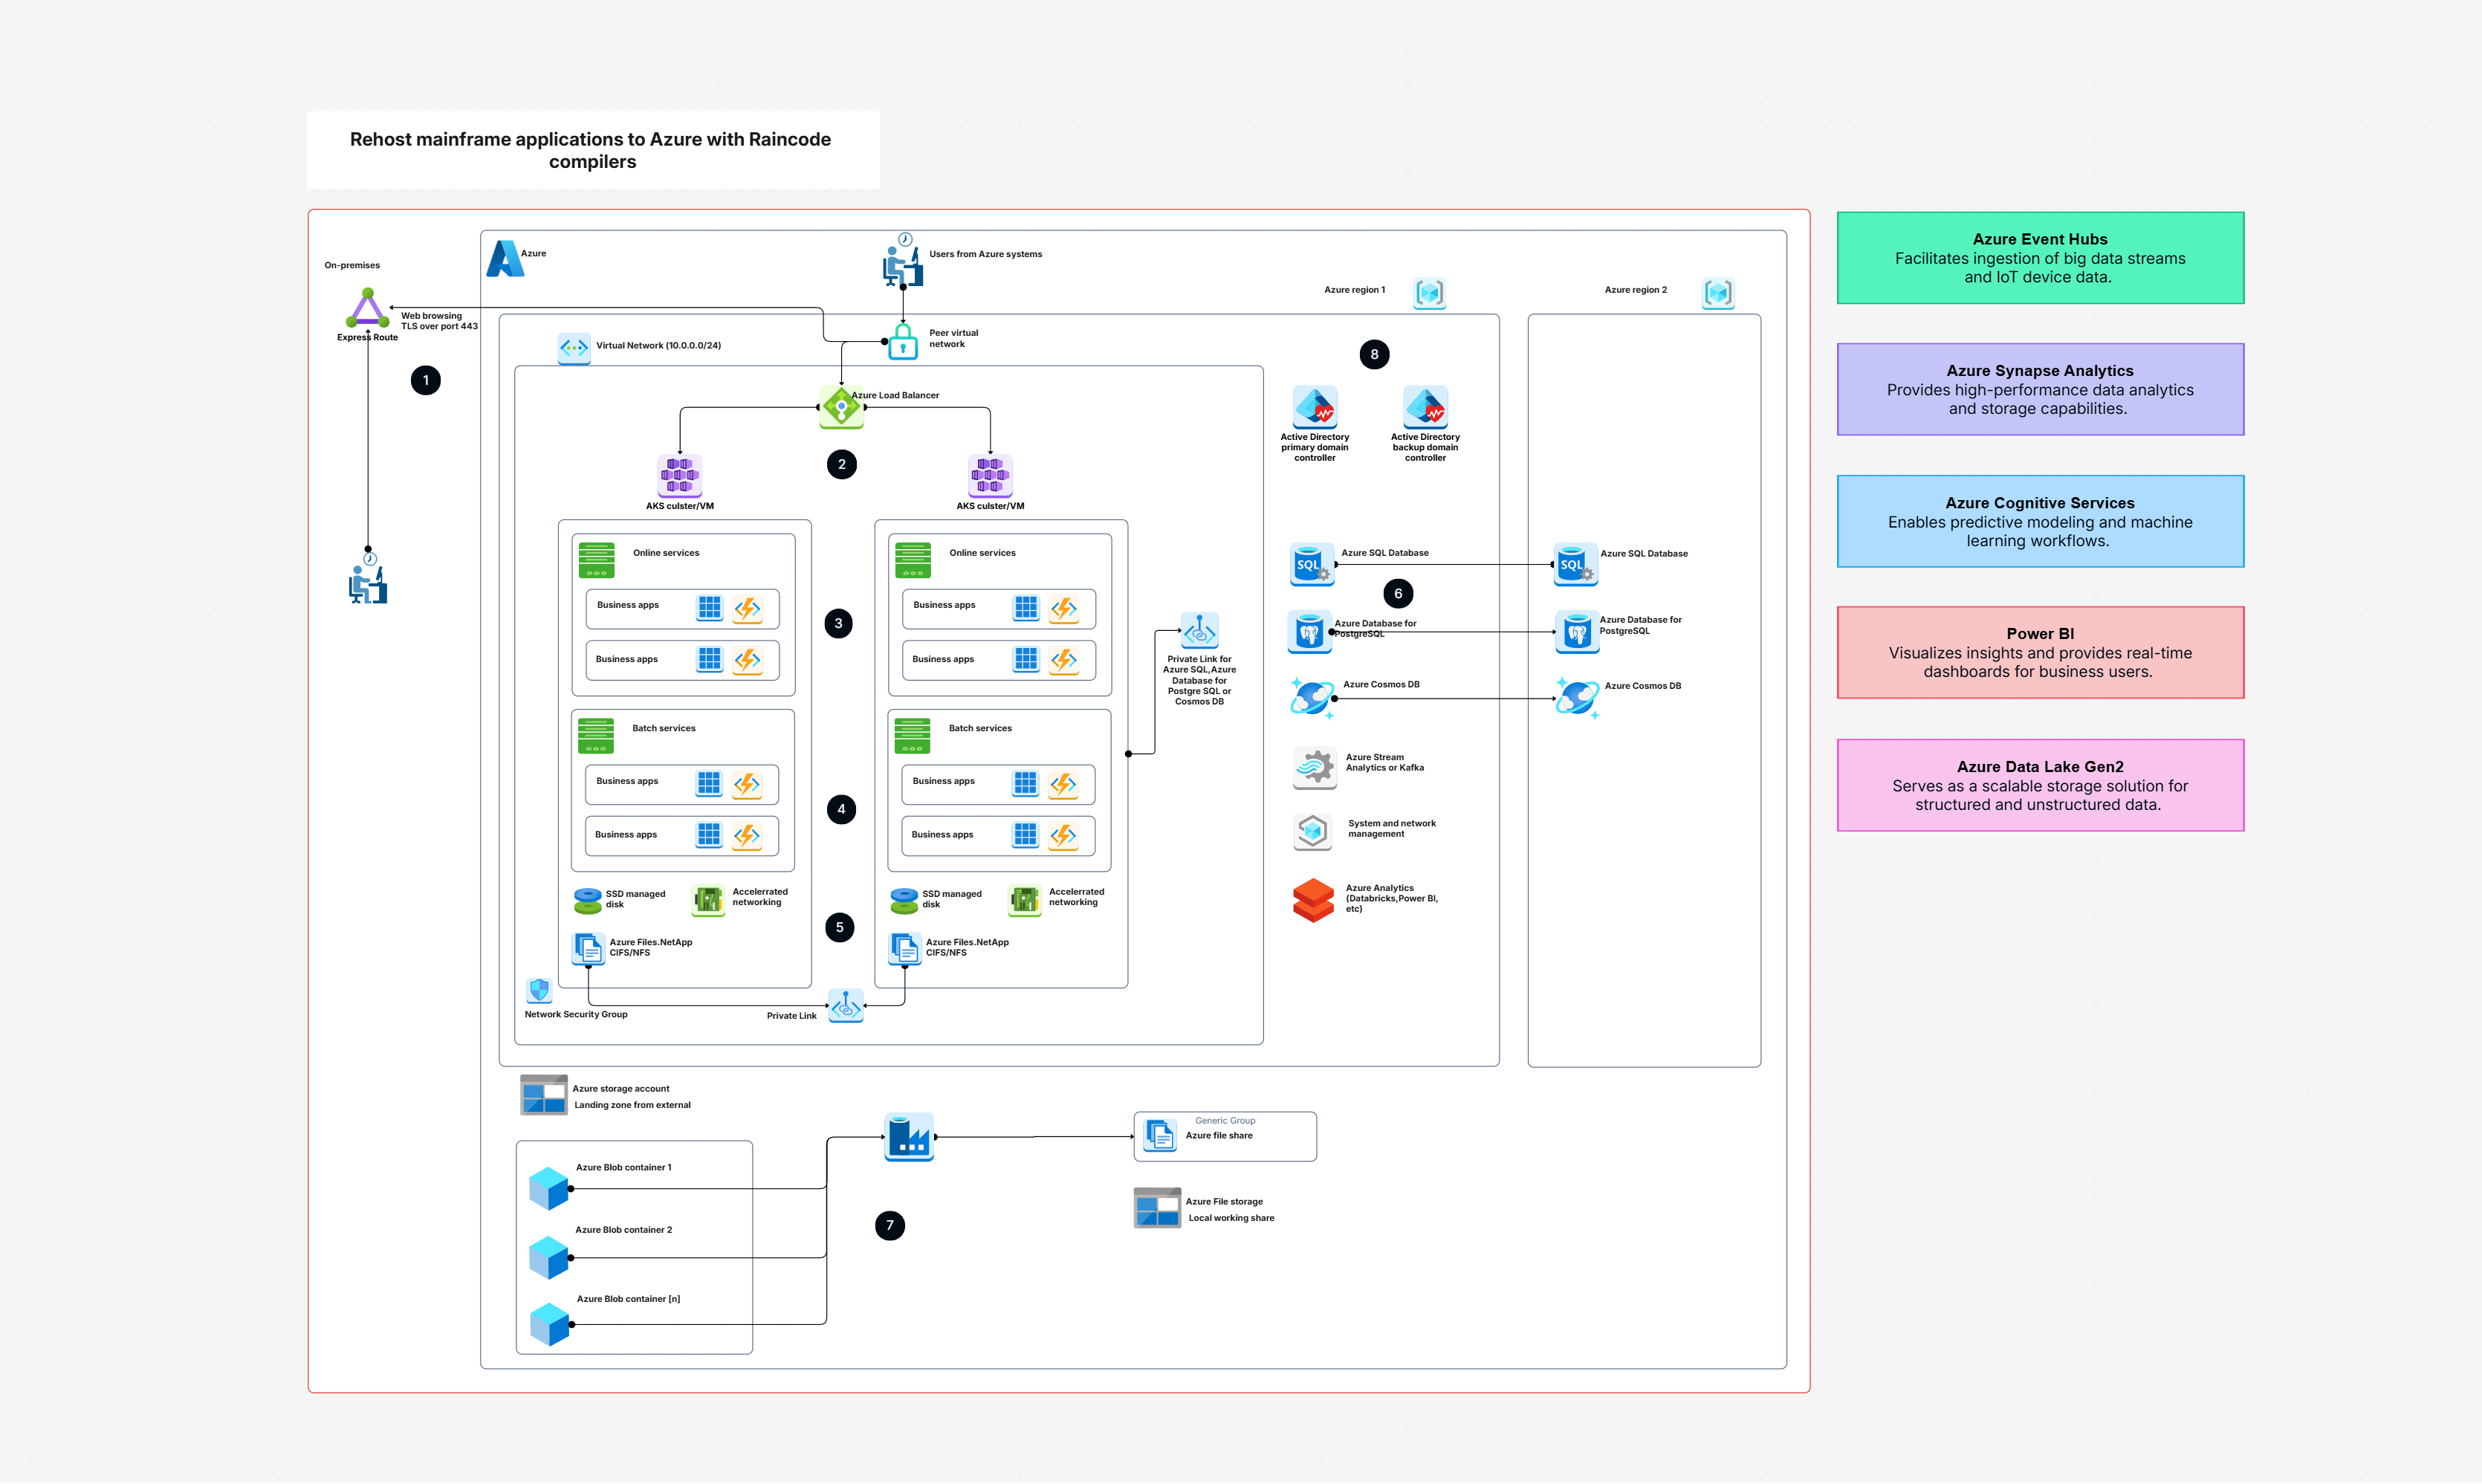2482x1484 pixels.
Task: Click the Azure File storage local working share icon
Action: [x=1157, y=1208]
